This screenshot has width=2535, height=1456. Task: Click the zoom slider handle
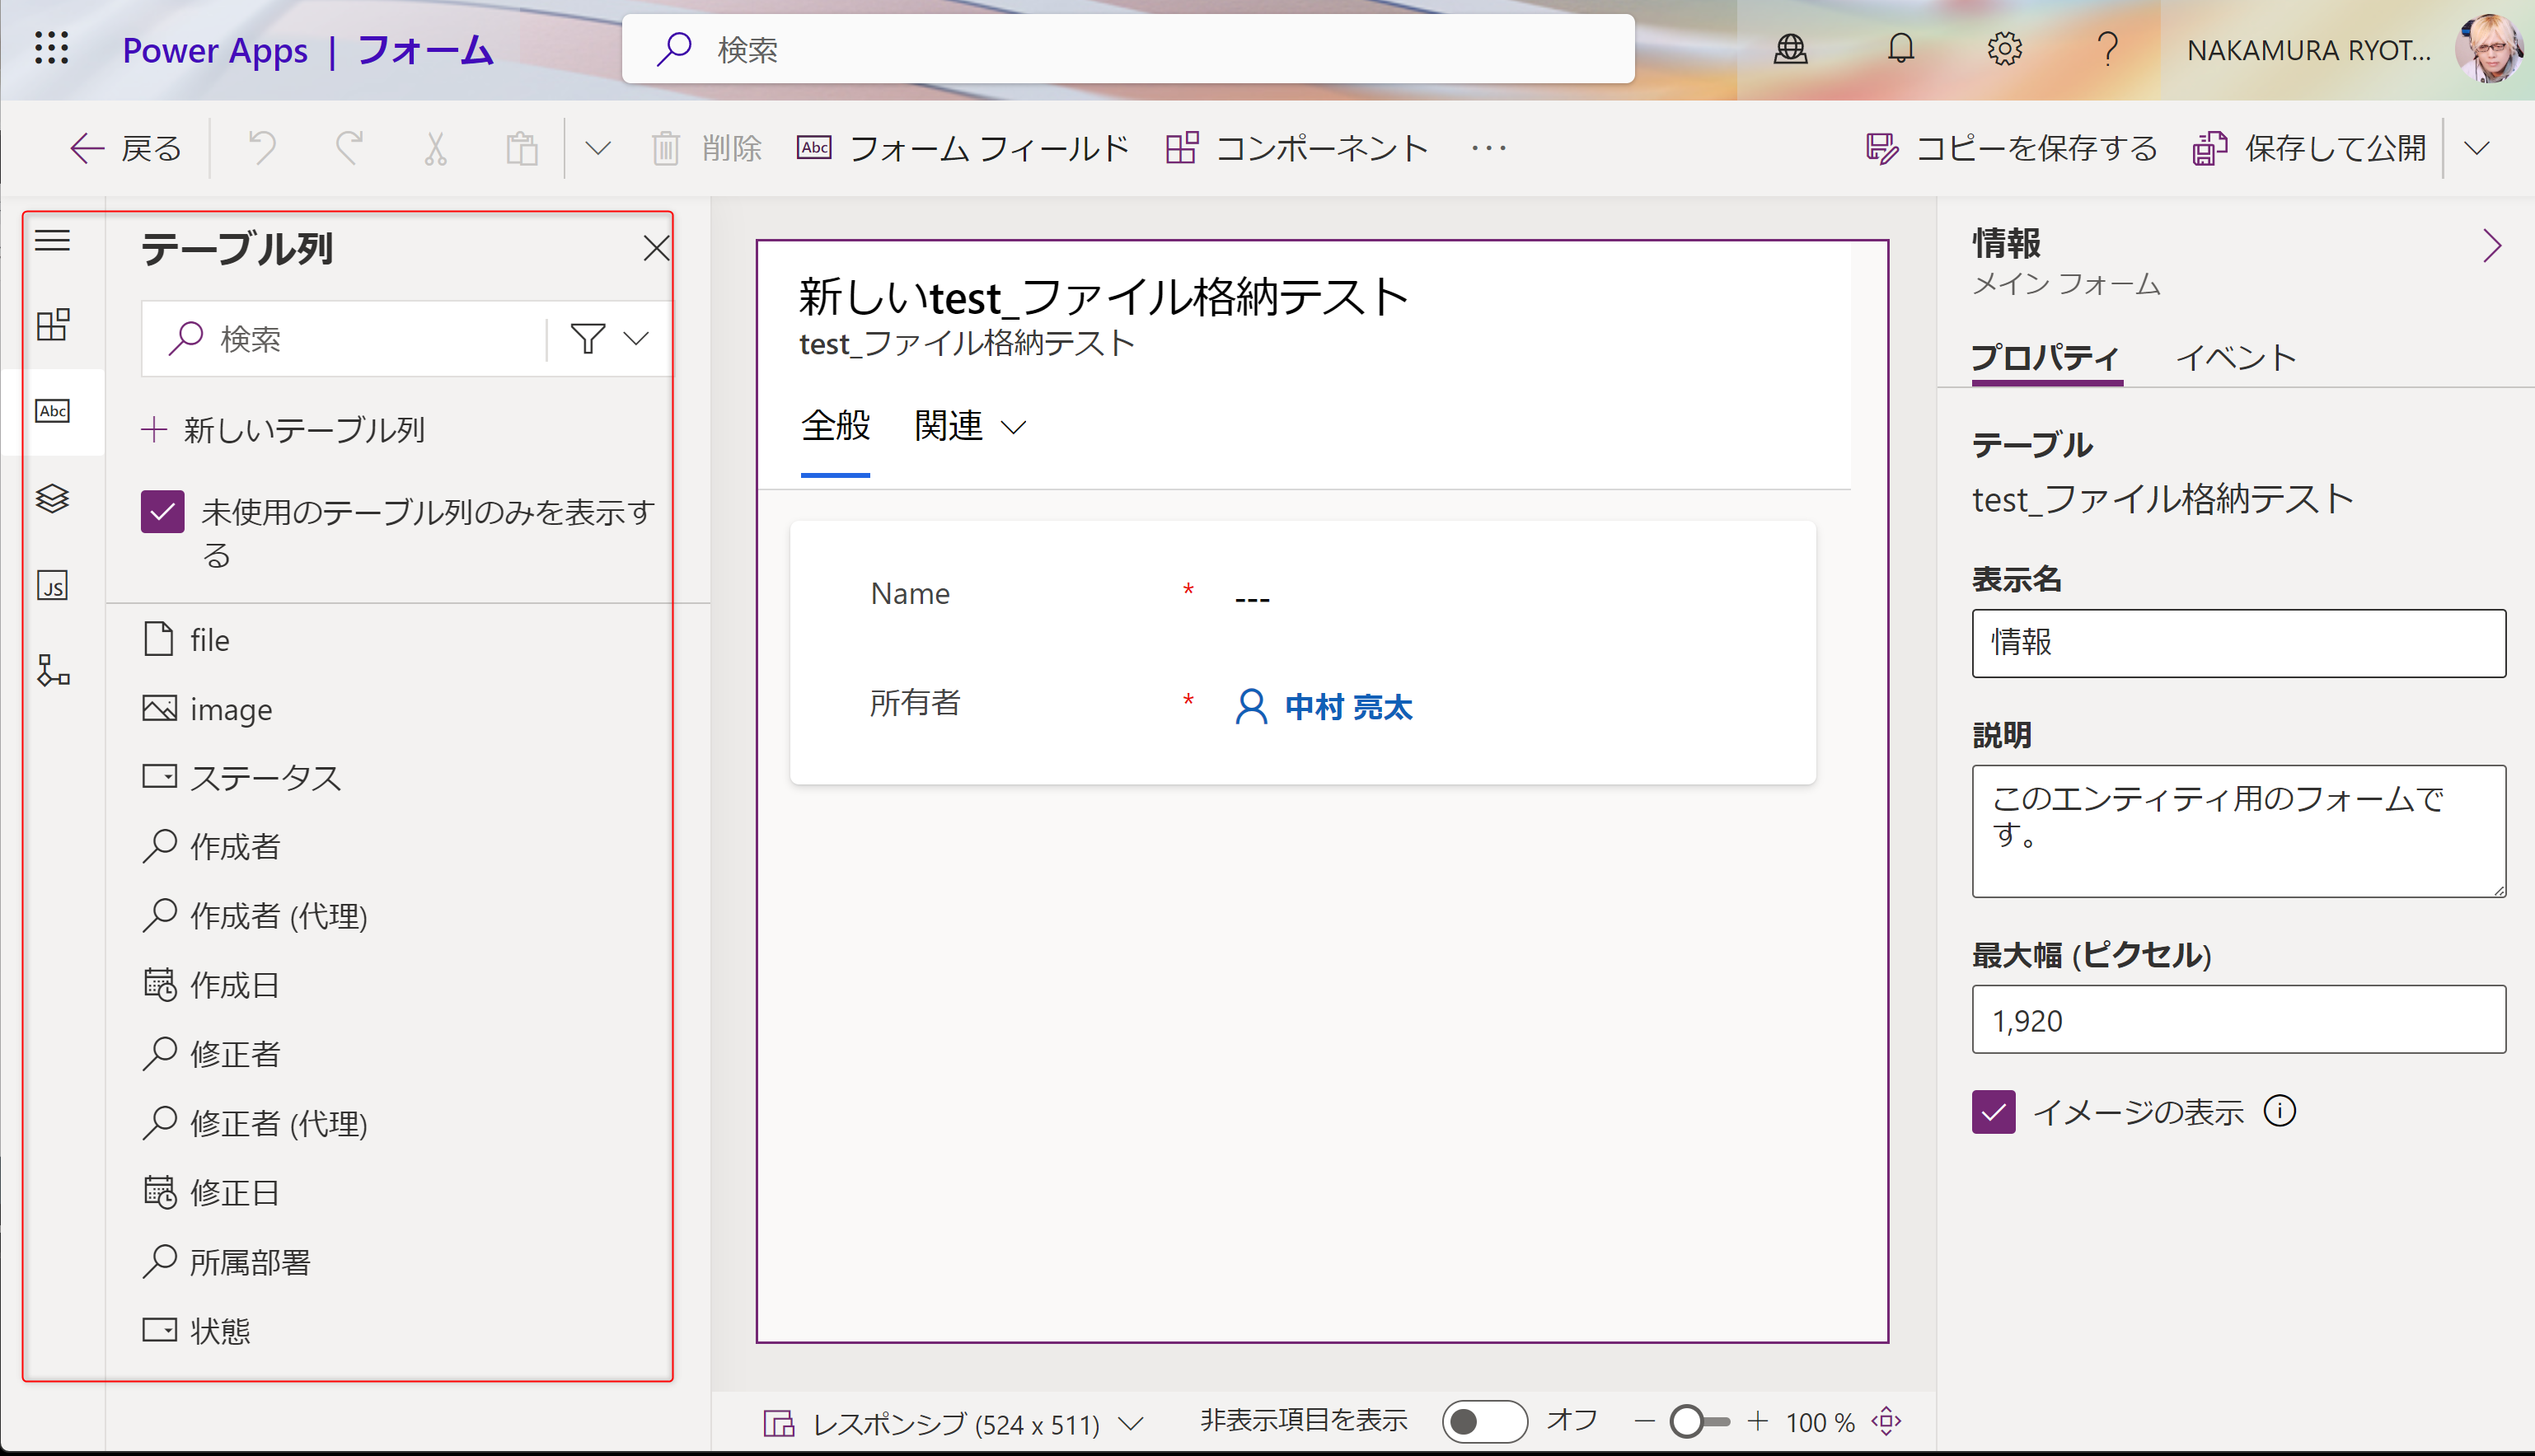(1687, 1421)
